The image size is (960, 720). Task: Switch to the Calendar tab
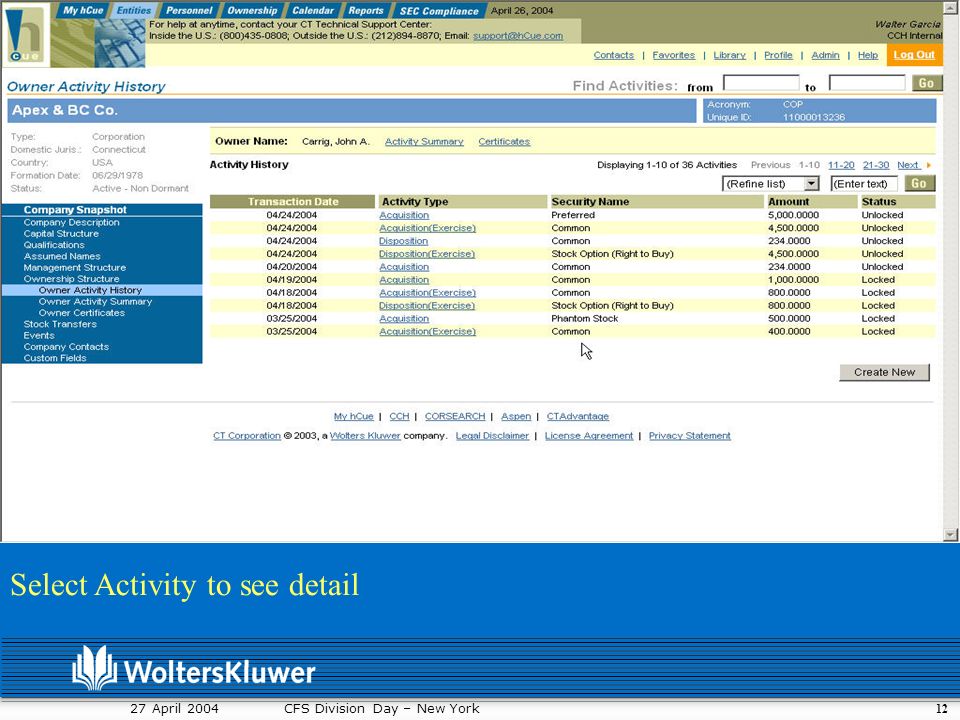(x=313, y=10)
